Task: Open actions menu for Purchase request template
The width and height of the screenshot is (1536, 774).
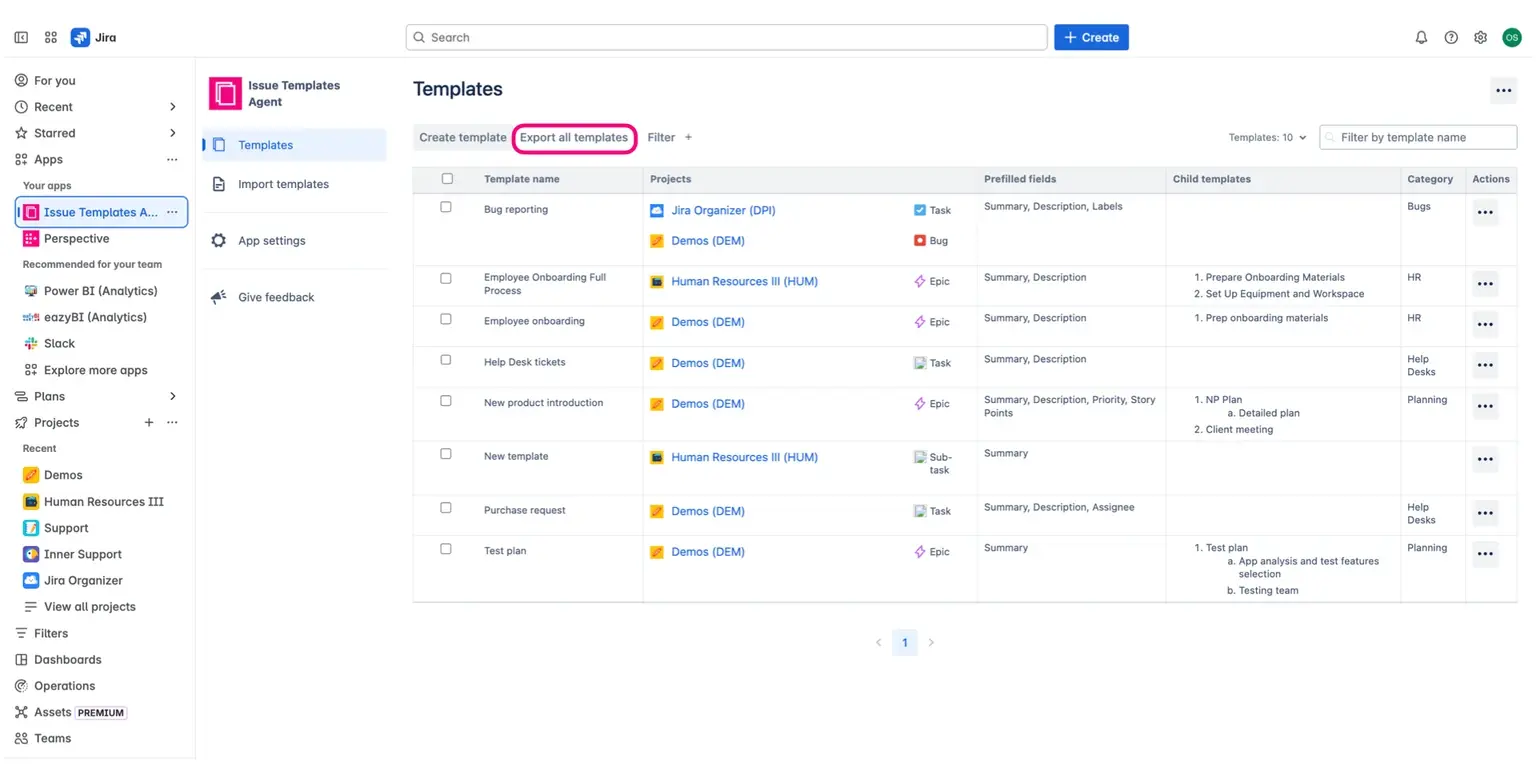Action: [1485, 513]
